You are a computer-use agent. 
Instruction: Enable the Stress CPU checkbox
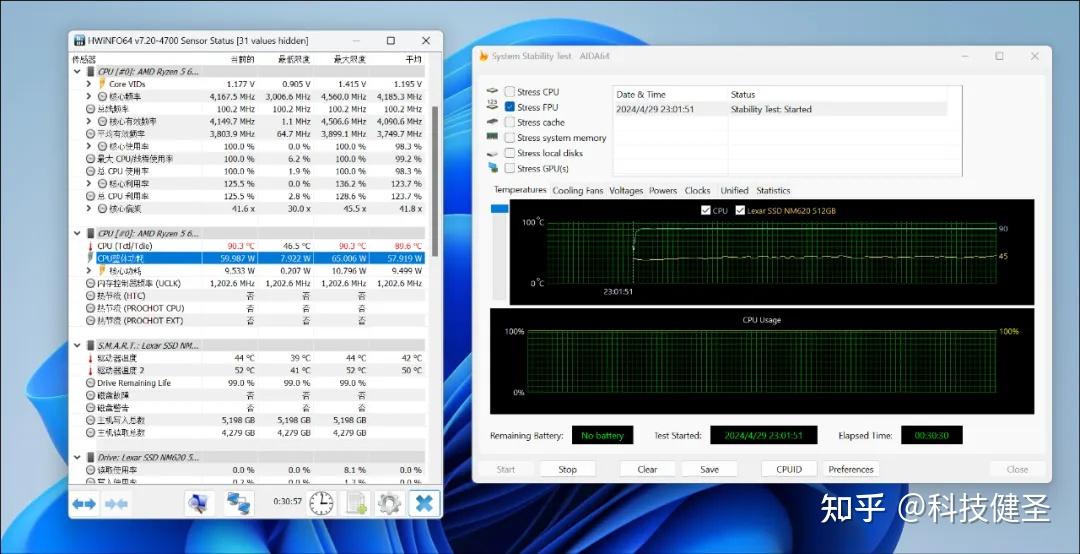click(x=510, y=92)
